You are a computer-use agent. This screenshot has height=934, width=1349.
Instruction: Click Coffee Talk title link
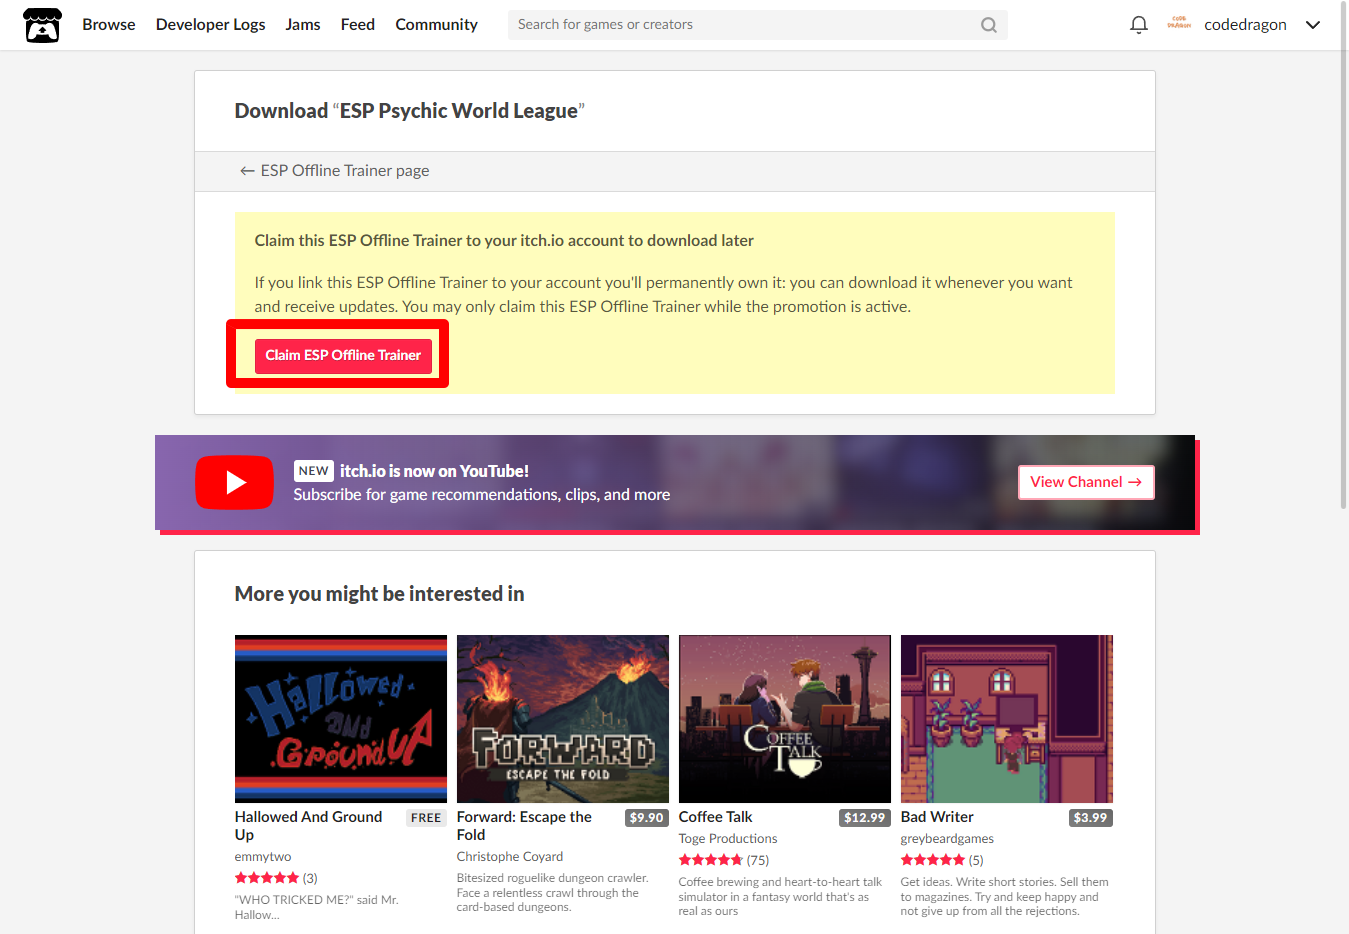[x=715, y=817]
